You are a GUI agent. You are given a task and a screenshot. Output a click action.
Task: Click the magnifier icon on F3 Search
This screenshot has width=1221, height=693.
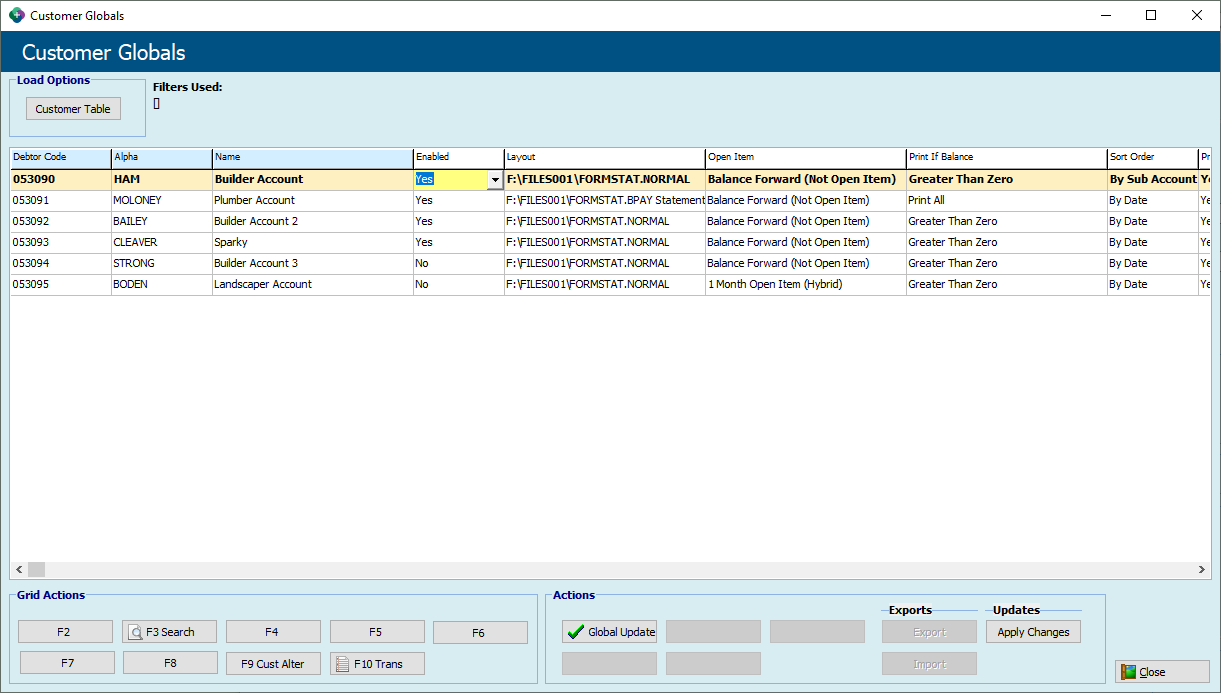click(136, 632)
